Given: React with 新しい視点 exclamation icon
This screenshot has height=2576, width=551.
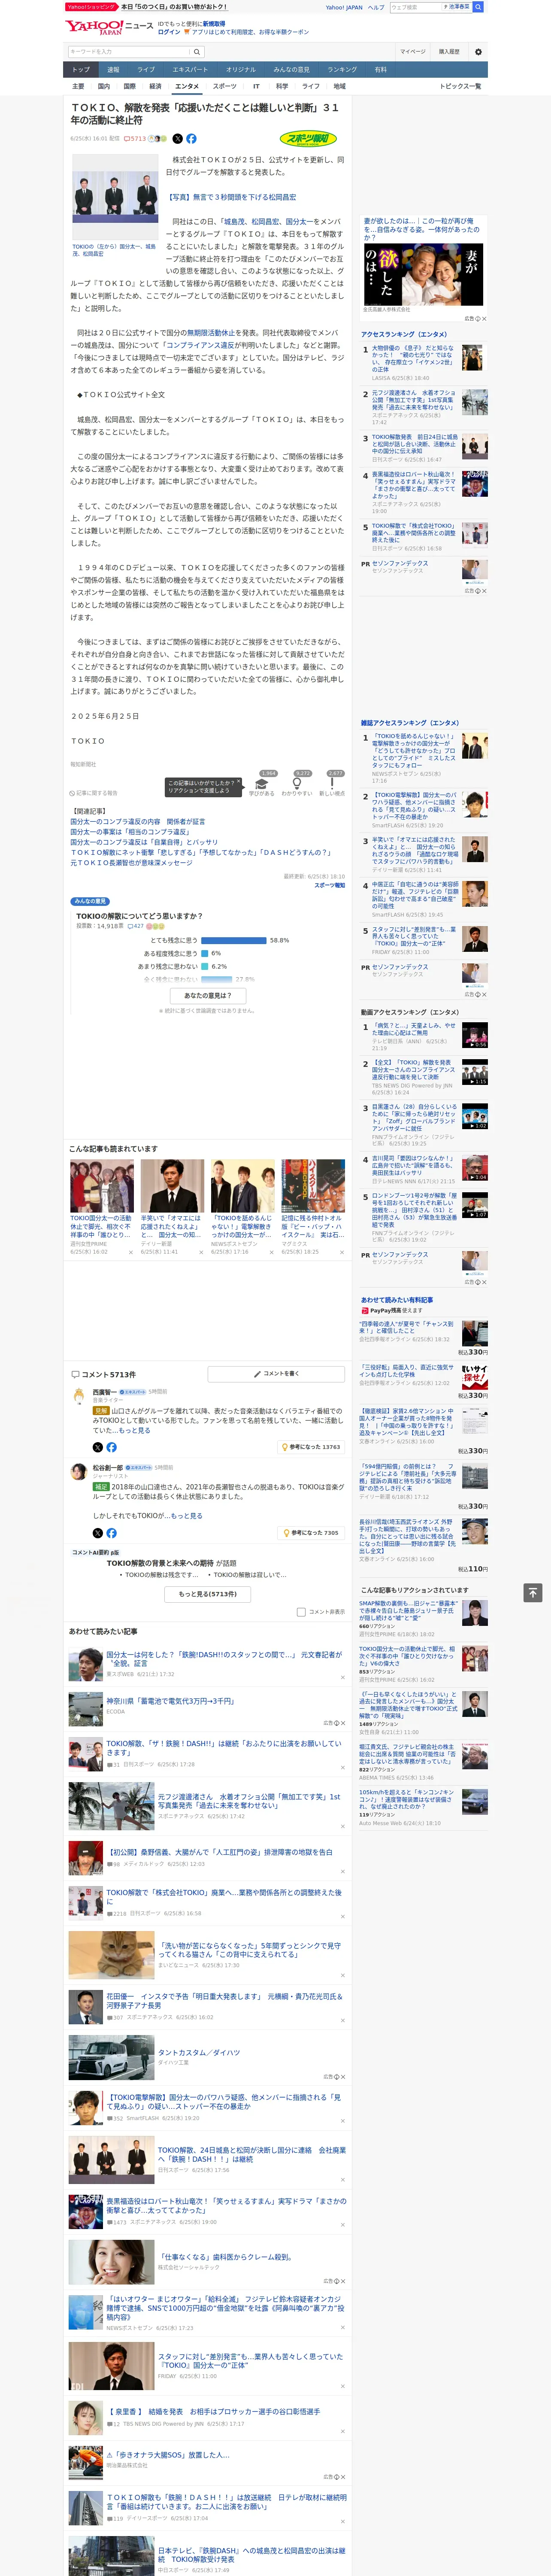Looking at the screenshot, I should pos(332,785).
